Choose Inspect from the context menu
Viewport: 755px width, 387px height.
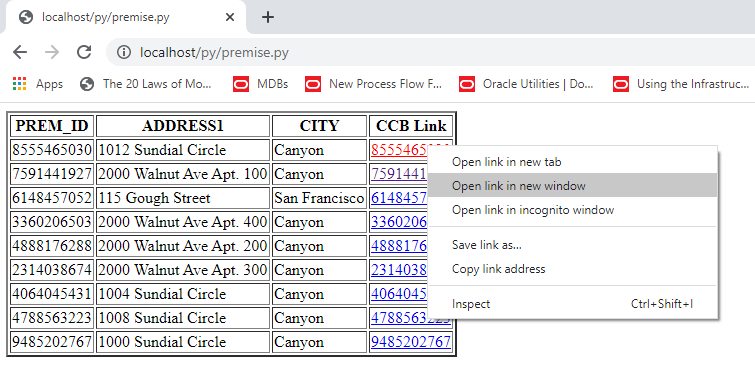click(x=573, y=304)
